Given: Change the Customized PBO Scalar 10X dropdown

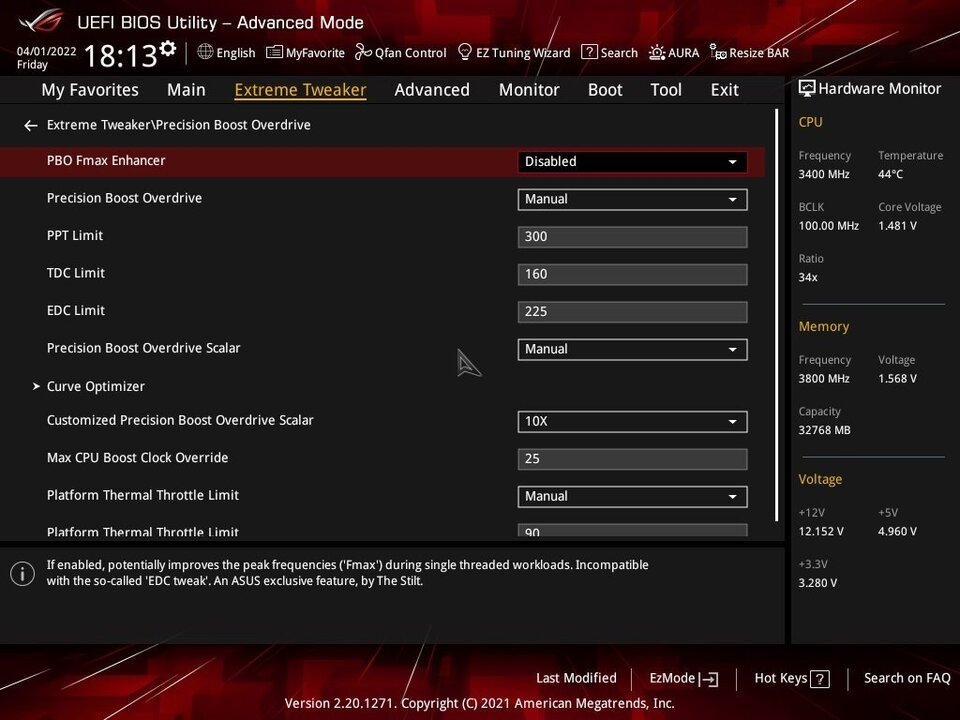Looking at the screenshot, I should pyautogui.click(x=632, y=421).
